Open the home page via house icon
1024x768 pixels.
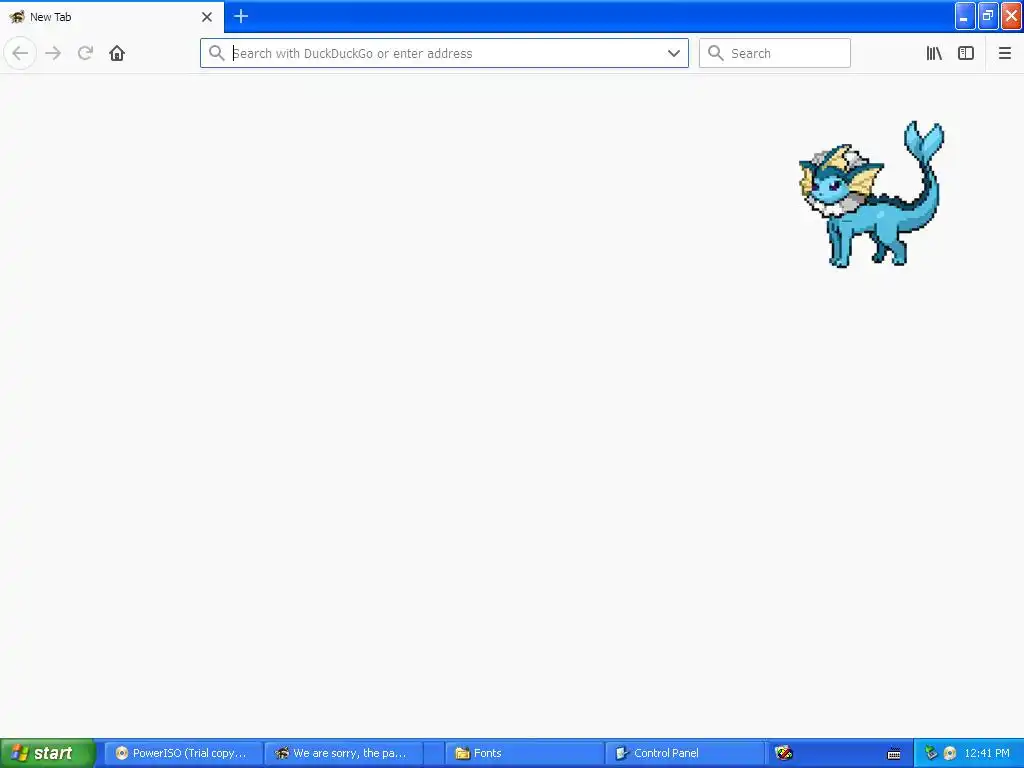click(x=117, y=53)
